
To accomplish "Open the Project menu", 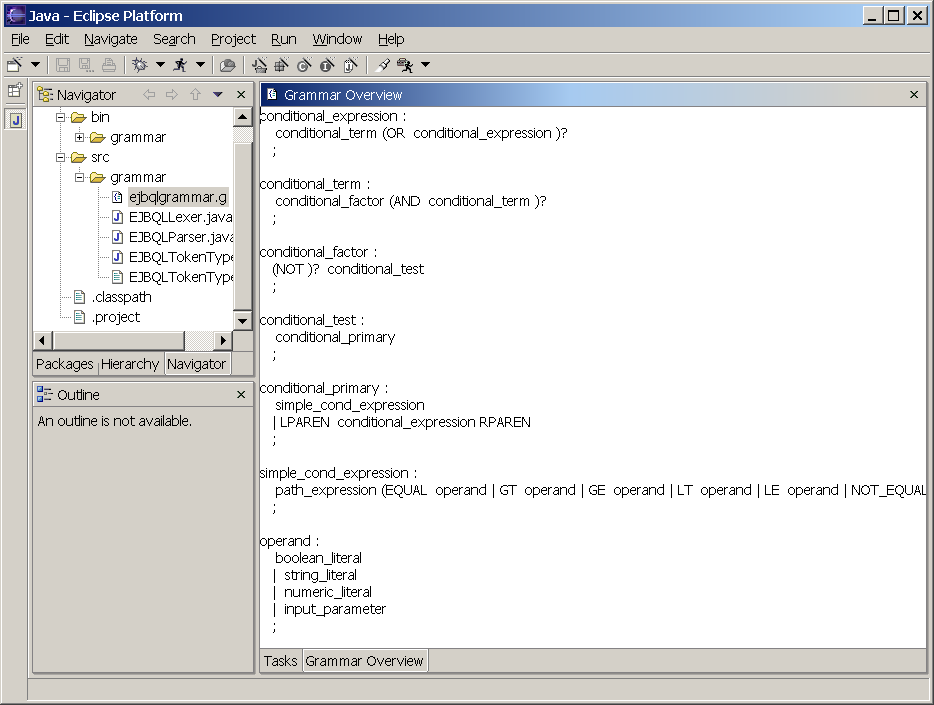I will [233, 39].
